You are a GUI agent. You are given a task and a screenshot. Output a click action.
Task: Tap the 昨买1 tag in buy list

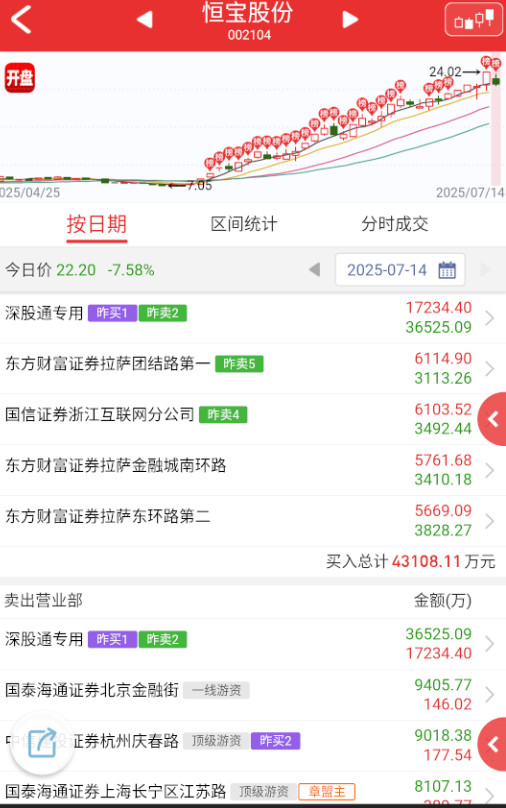click(112, 313)
